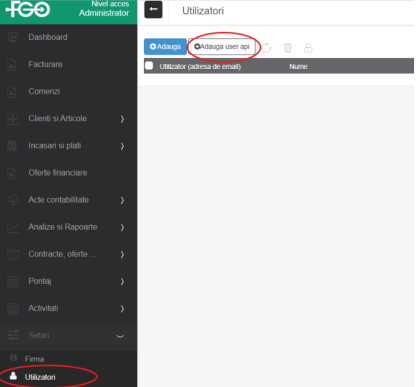Click the trash delete icon
The width and height of the screenshot is (420, 387).
point(288,48)
